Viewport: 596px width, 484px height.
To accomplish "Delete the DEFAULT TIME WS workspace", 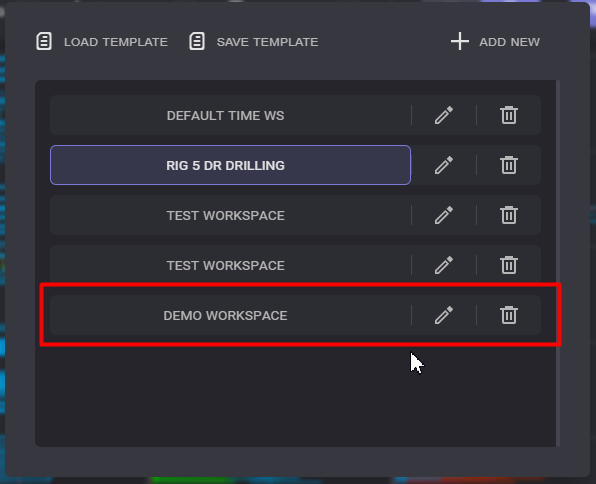I will coord(509,115).
